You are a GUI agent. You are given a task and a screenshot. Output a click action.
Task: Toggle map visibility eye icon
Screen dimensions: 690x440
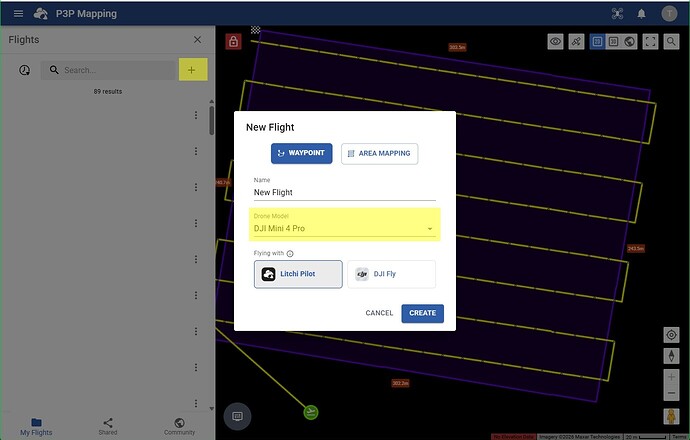(x=555, y=42)
